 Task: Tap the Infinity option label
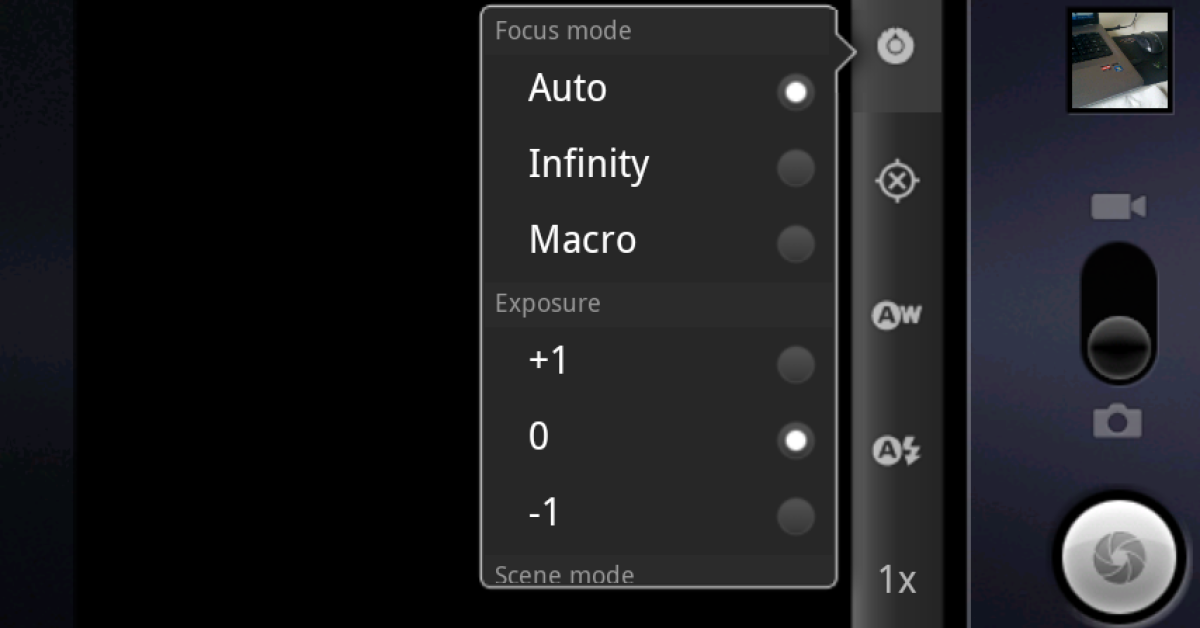[588, 164]
